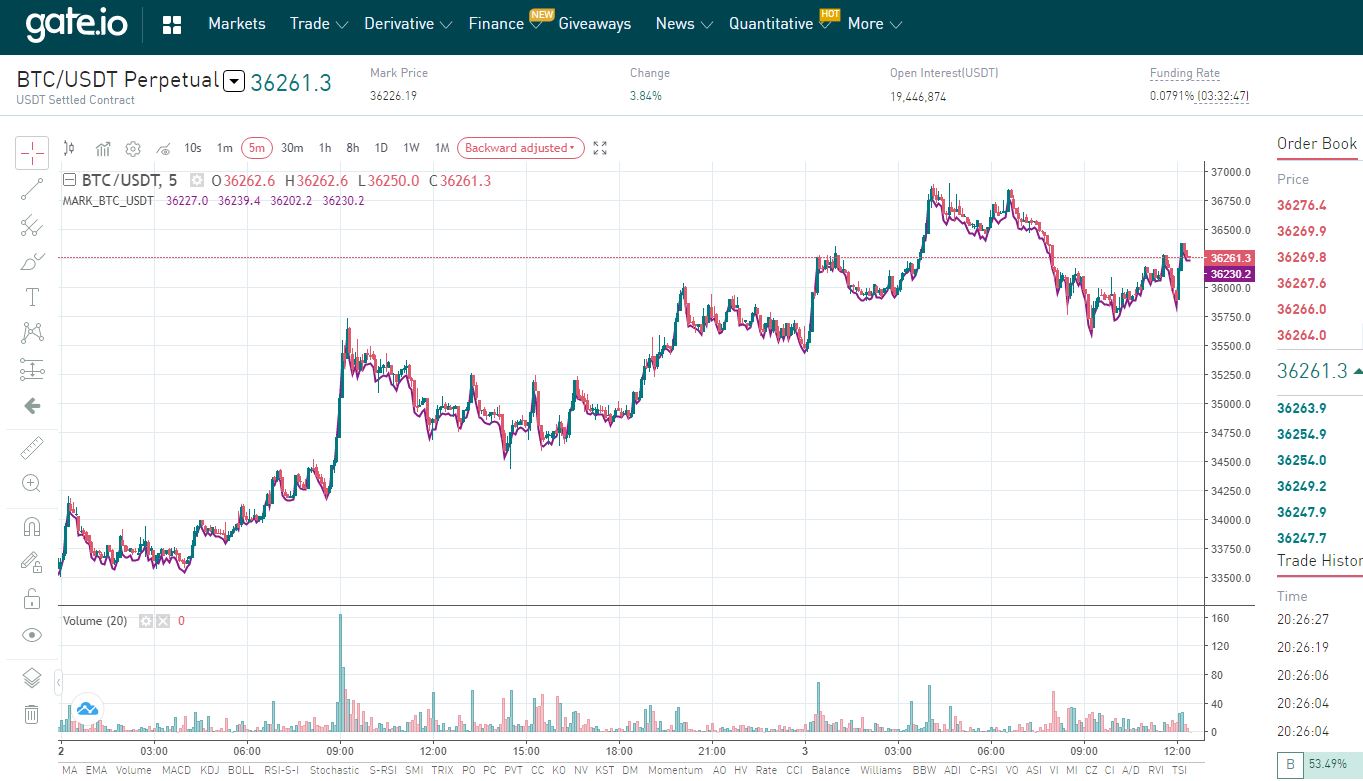Switch to the 30m timeframe
Viewport: 1363px width, 781px height.
pyautogui.click(x=292, y=148)
